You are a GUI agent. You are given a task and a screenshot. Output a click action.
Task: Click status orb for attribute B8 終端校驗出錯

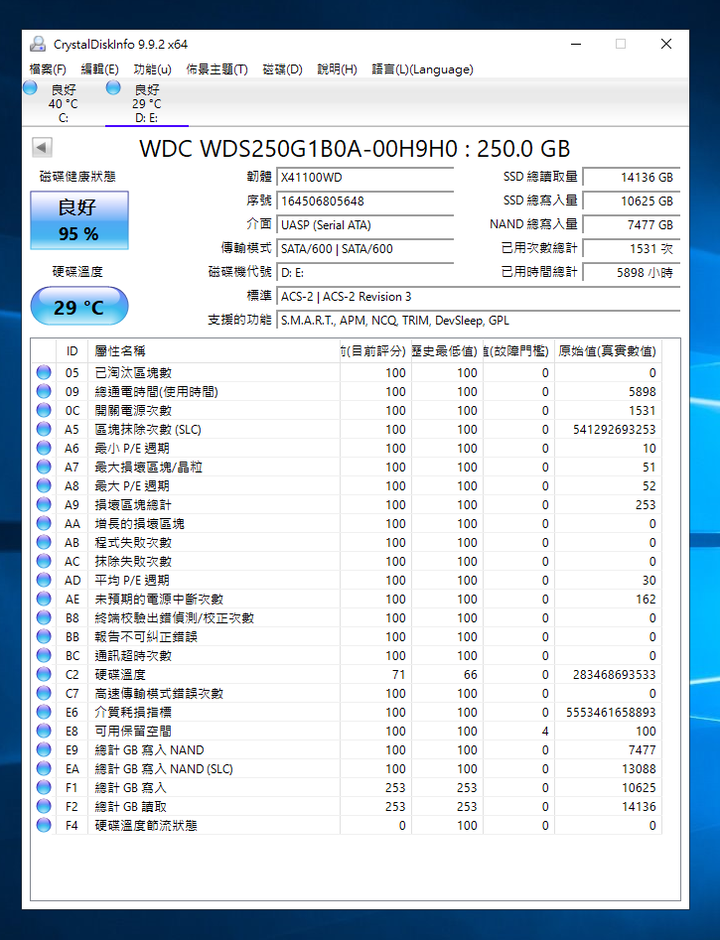click(44, 618)
